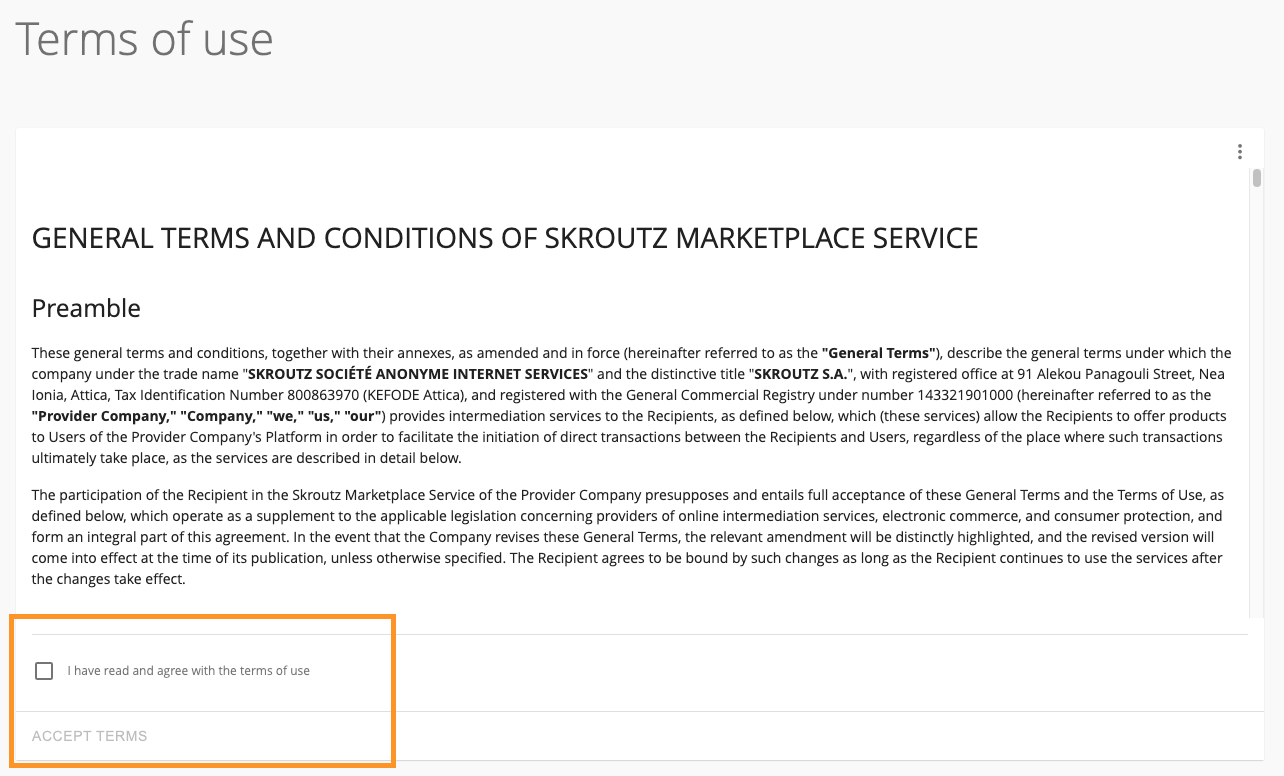Click the "Terms of use" page heading
1284x776 pixels.
tap(144, 39)
